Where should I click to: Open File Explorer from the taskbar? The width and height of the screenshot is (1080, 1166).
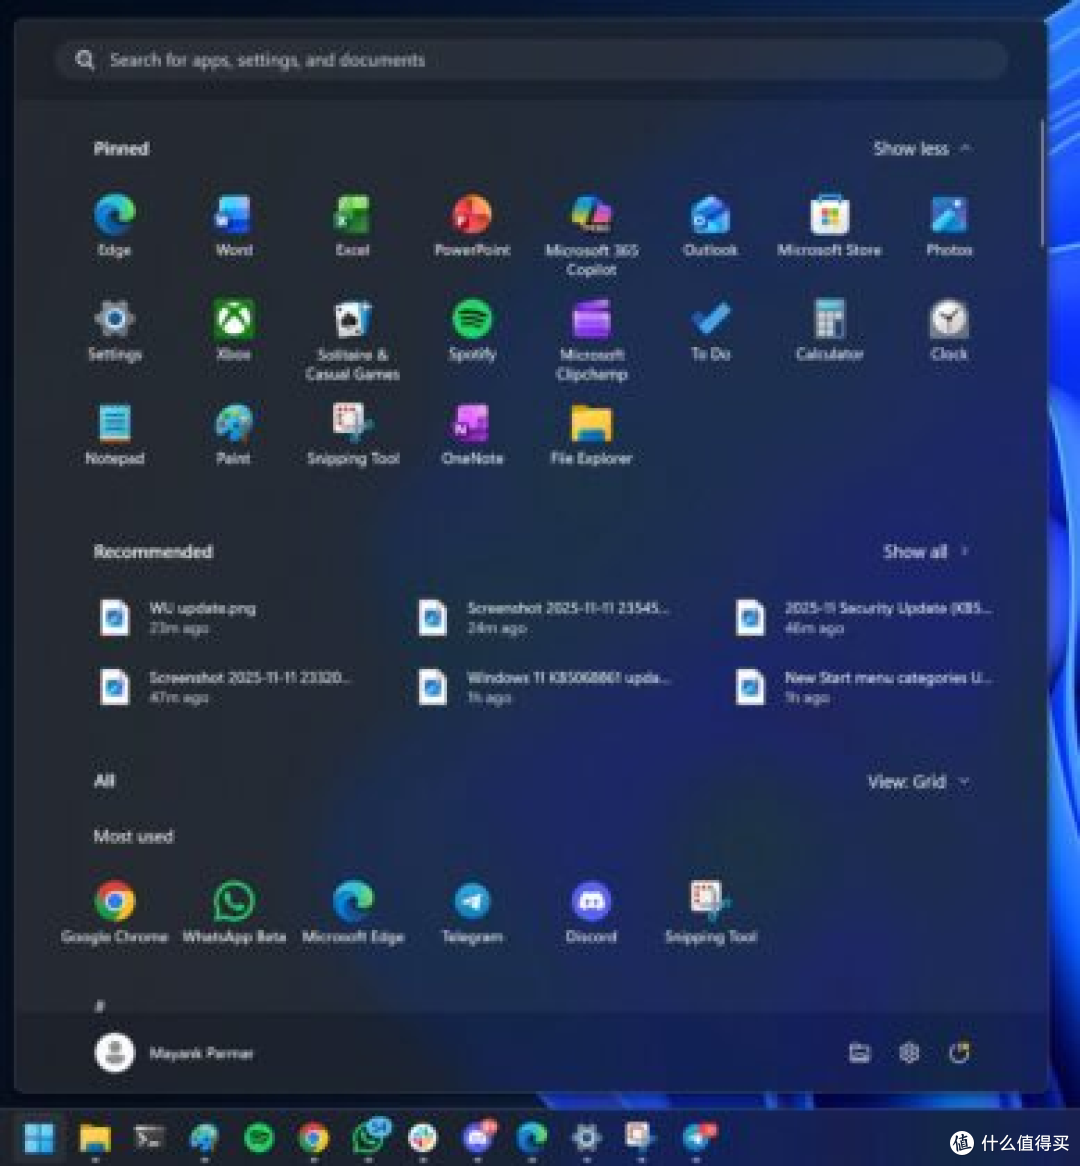[94, 1137]
